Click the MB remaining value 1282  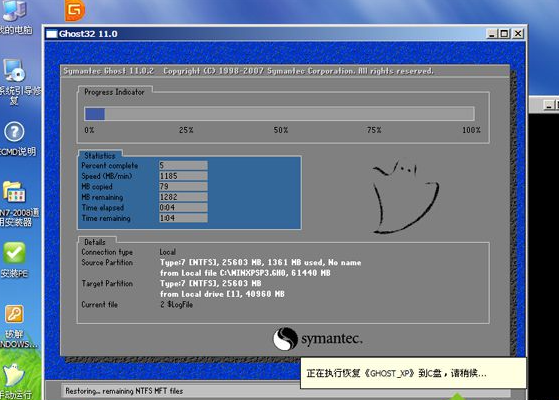(x=183, y=197)
